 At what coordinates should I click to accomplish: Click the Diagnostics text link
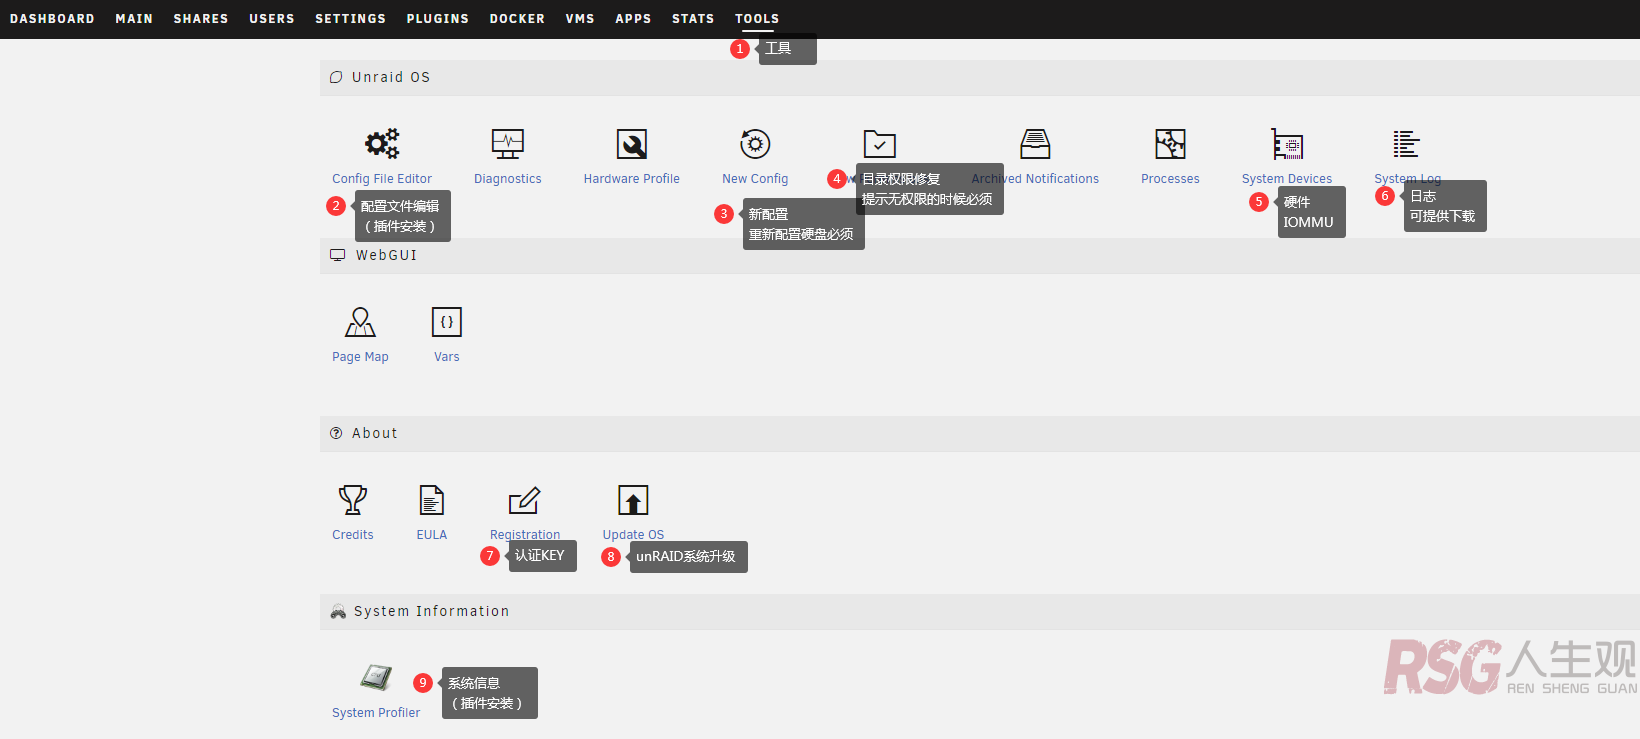[x=508, y=179]
